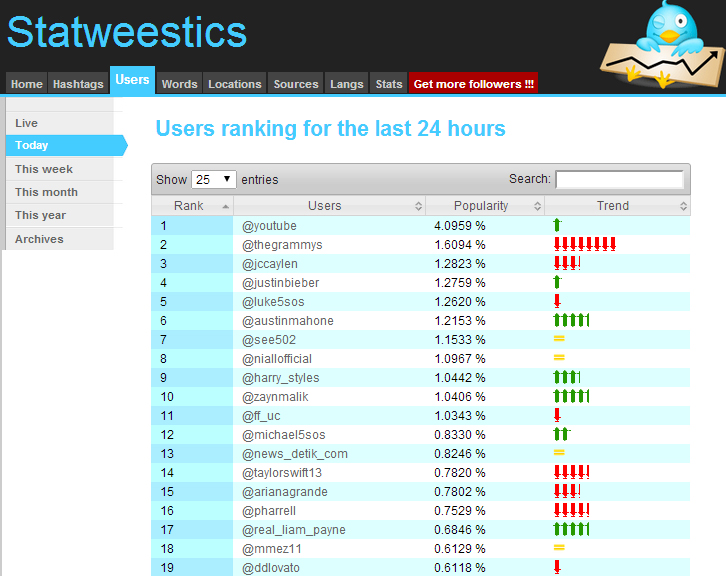This screenshot has width=726, height=576.
Task: Open the @harry_styles user link
Action: [x=280, y=377]
